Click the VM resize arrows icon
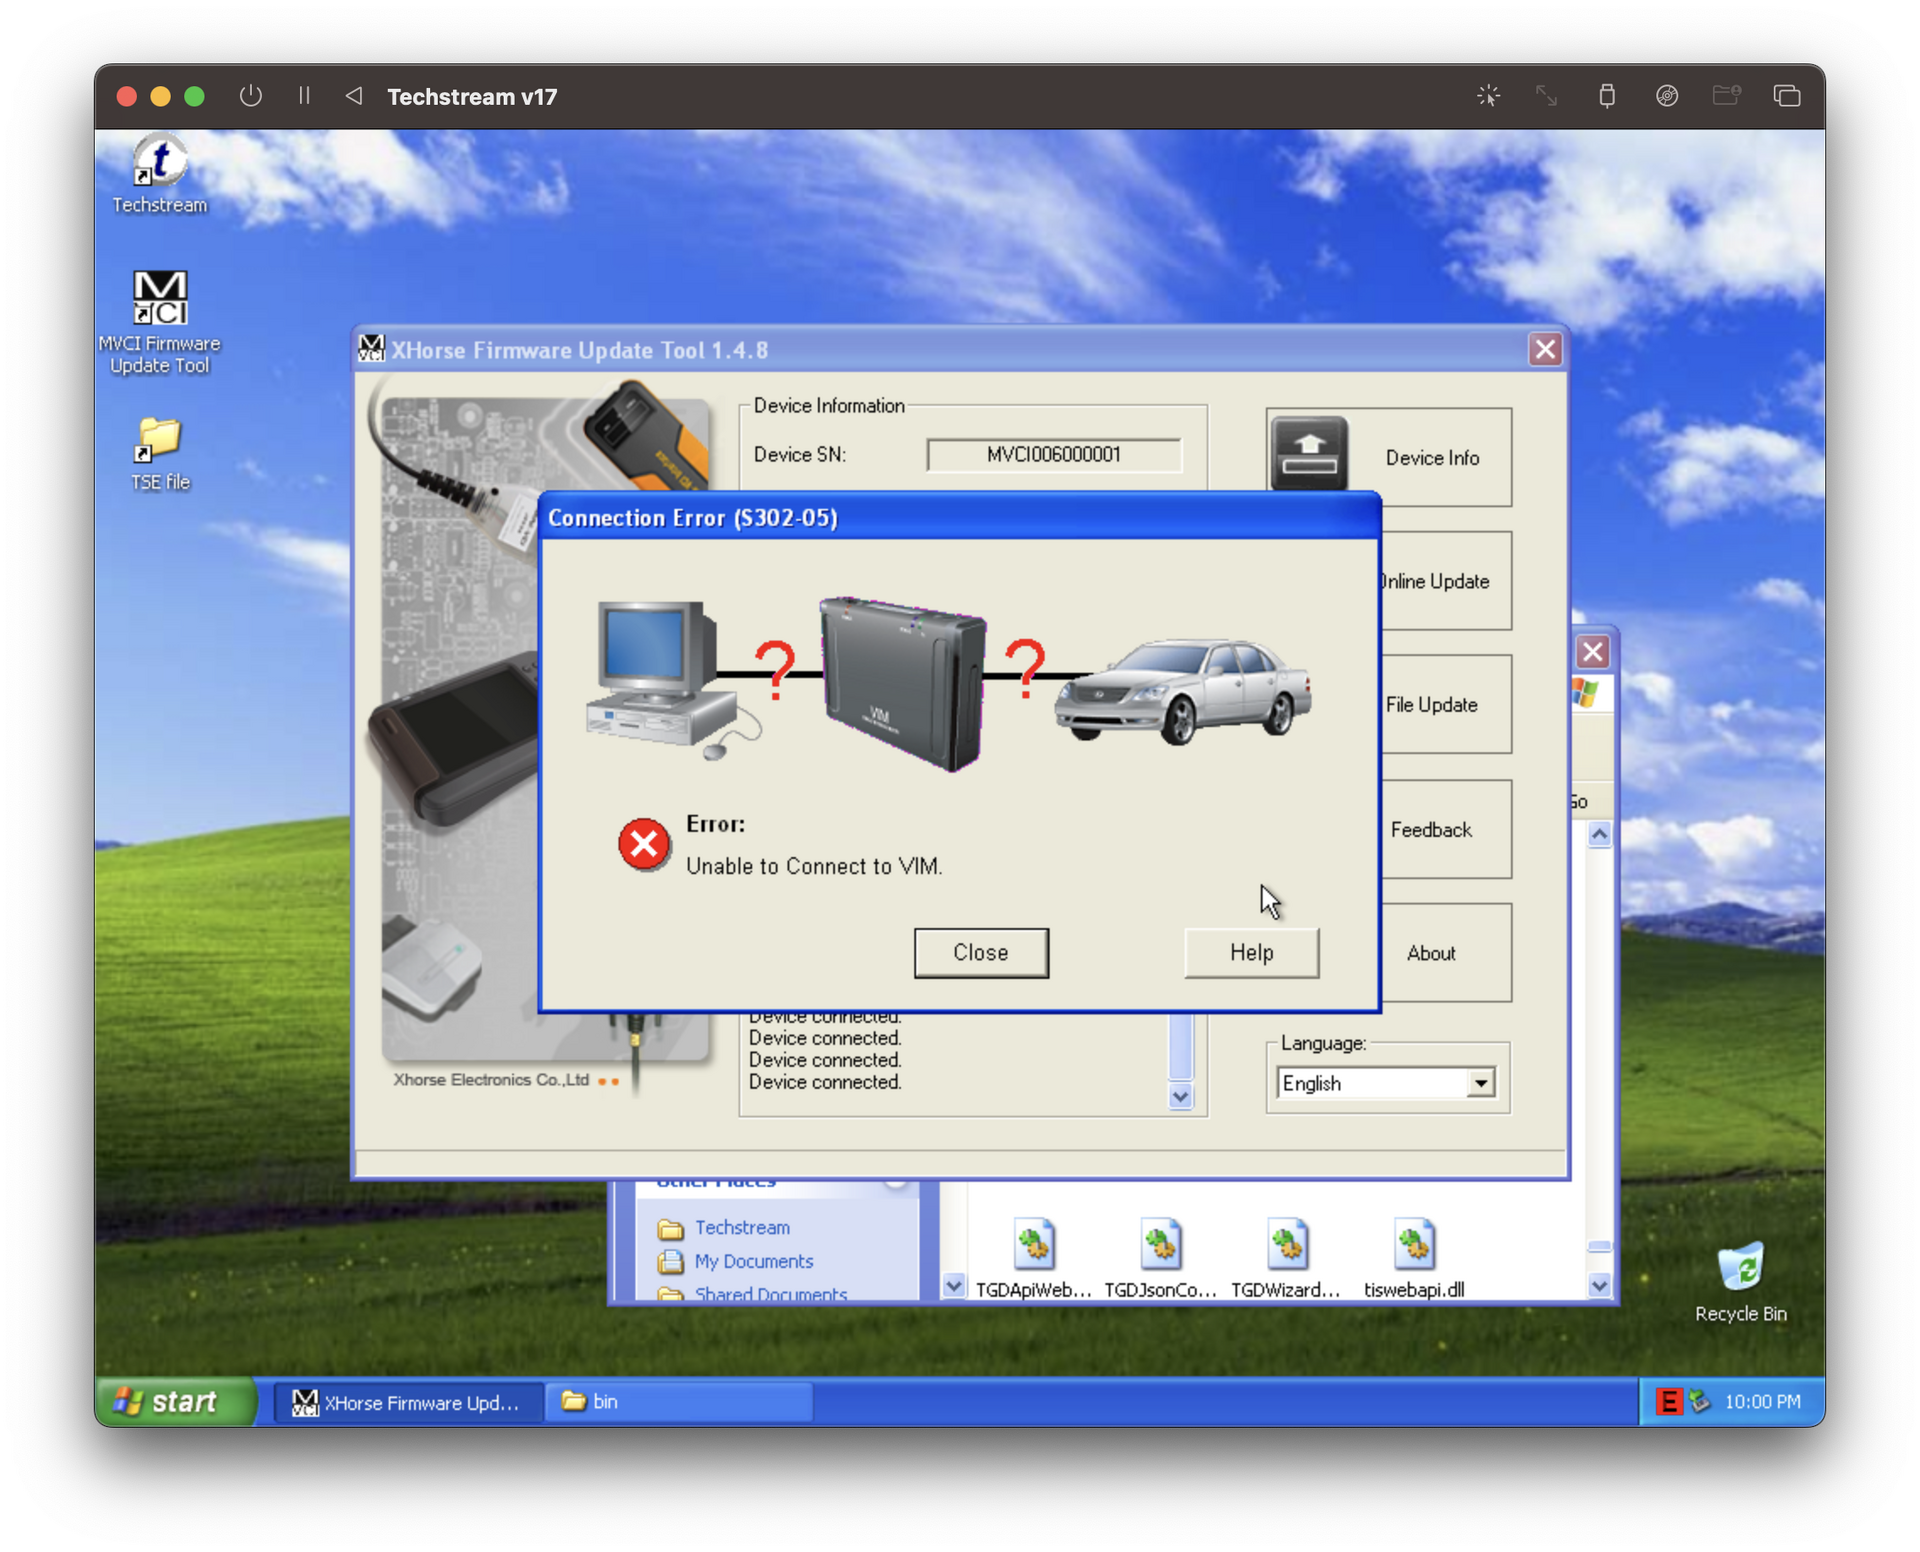The image size is (1920, 1552). (x=1547, y=96)
